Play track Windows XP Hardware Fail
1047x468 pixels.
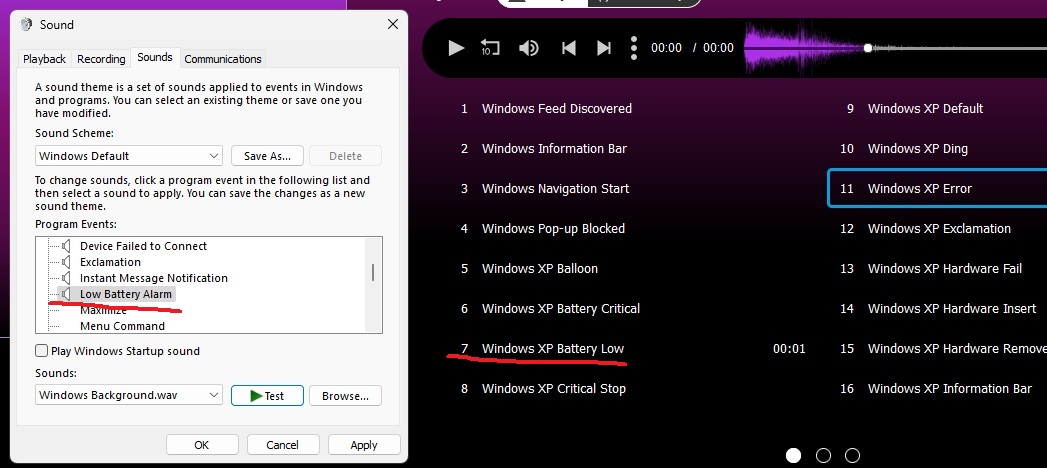(945, 268)
